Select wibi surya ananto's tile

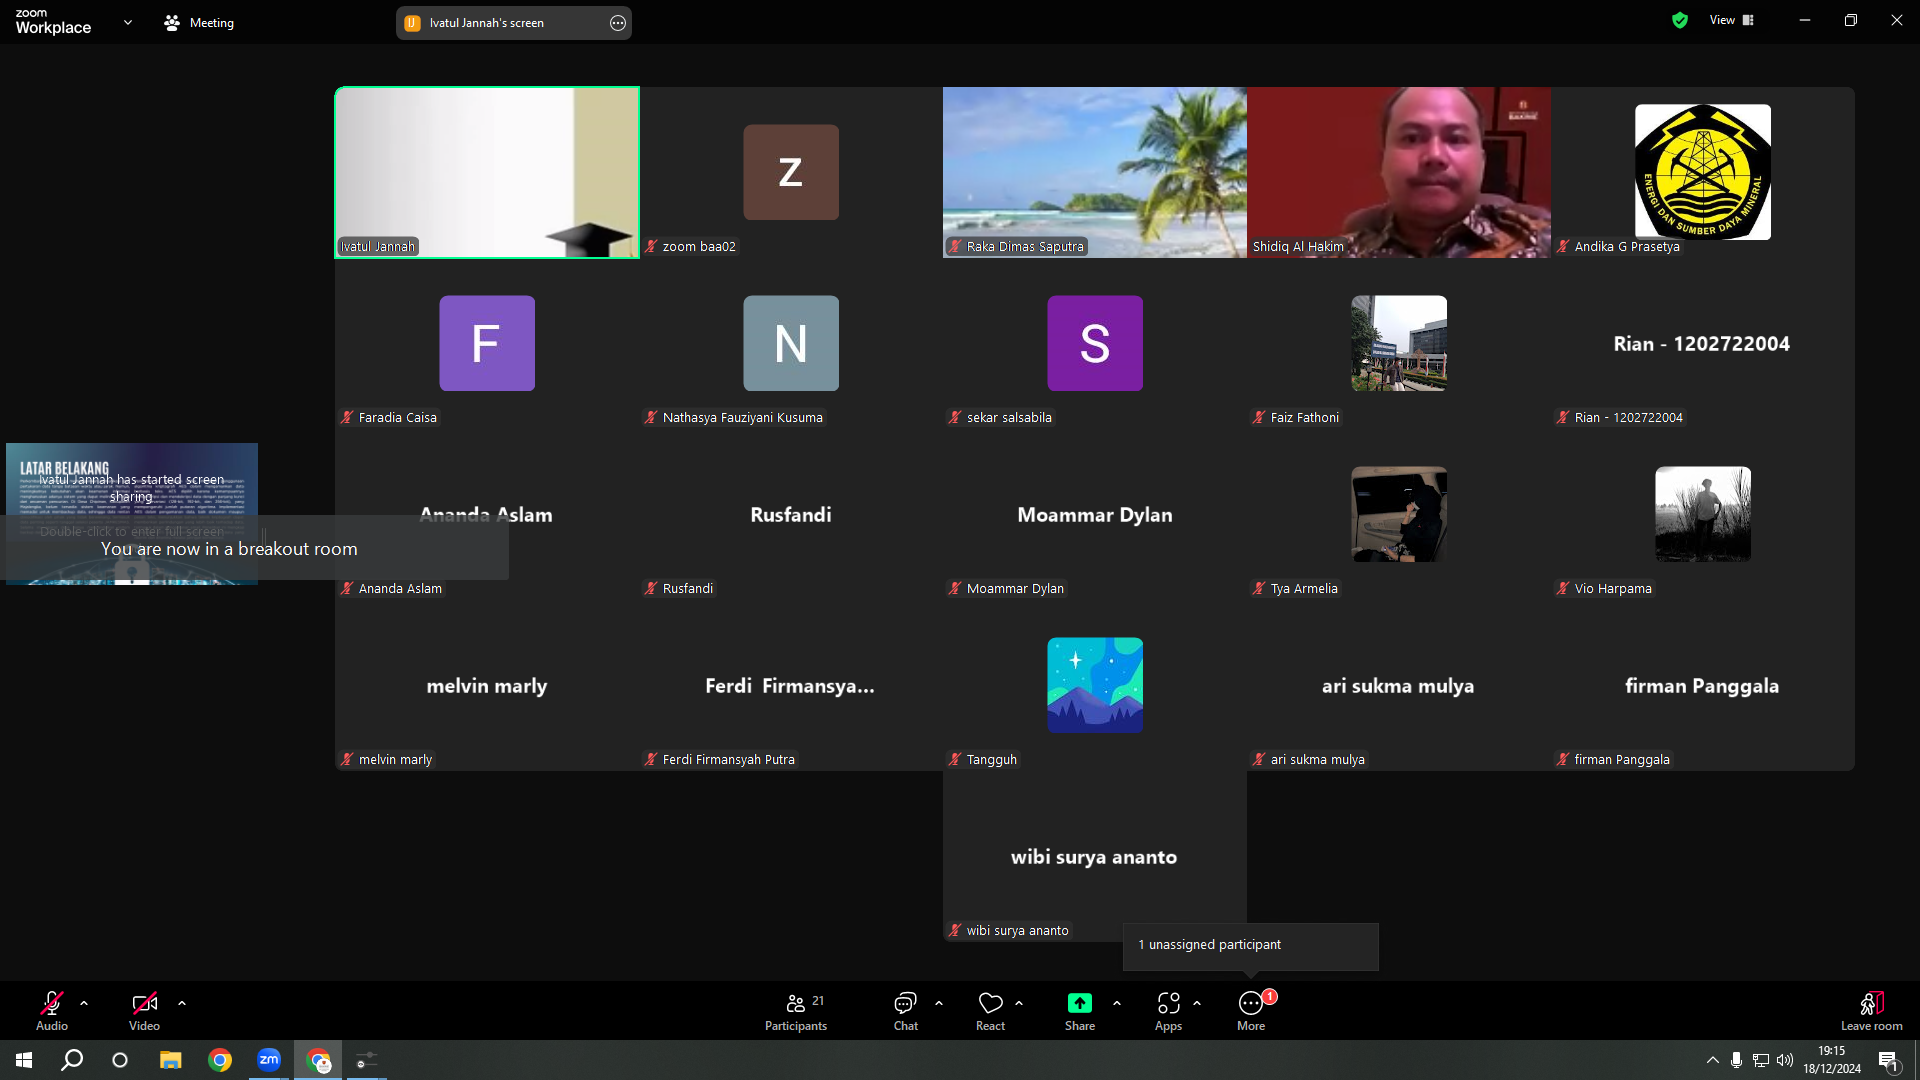coord(1095,856)
